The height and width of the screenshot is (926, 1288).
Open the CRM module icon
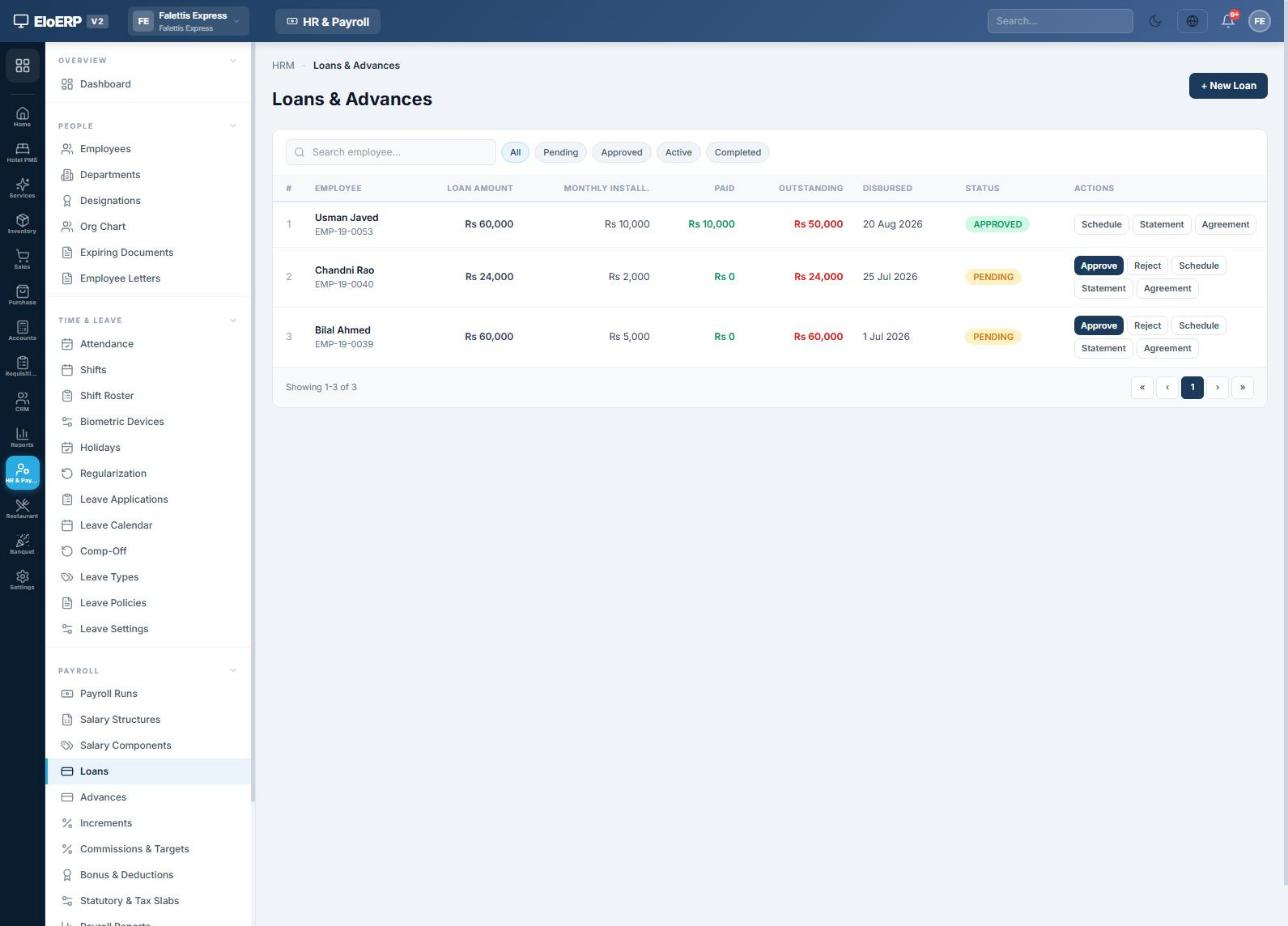22,402
